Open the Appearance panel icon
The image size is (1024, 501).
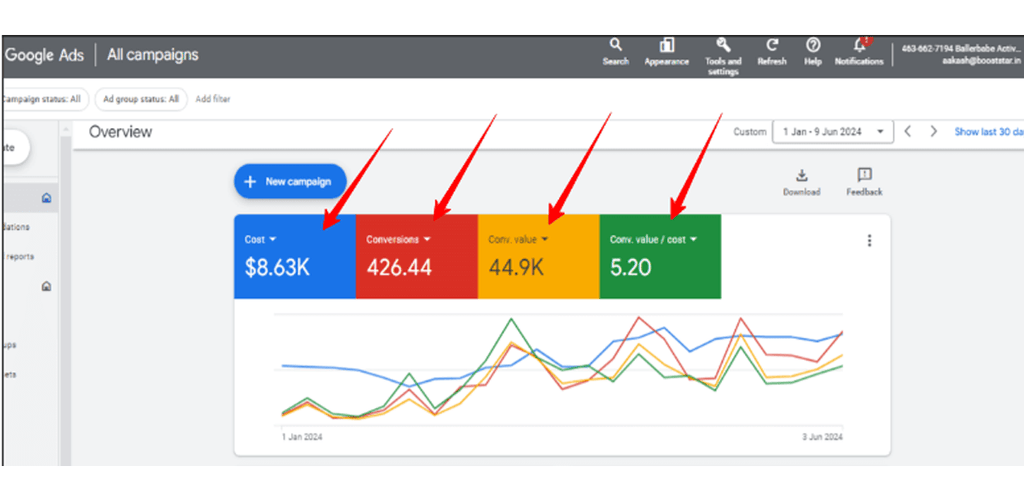666,45
